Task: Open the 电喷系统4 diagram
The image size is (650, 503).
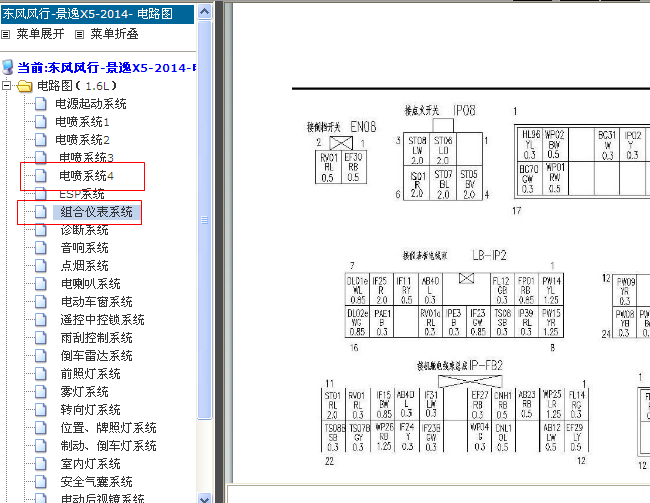Action: (86, 176)
